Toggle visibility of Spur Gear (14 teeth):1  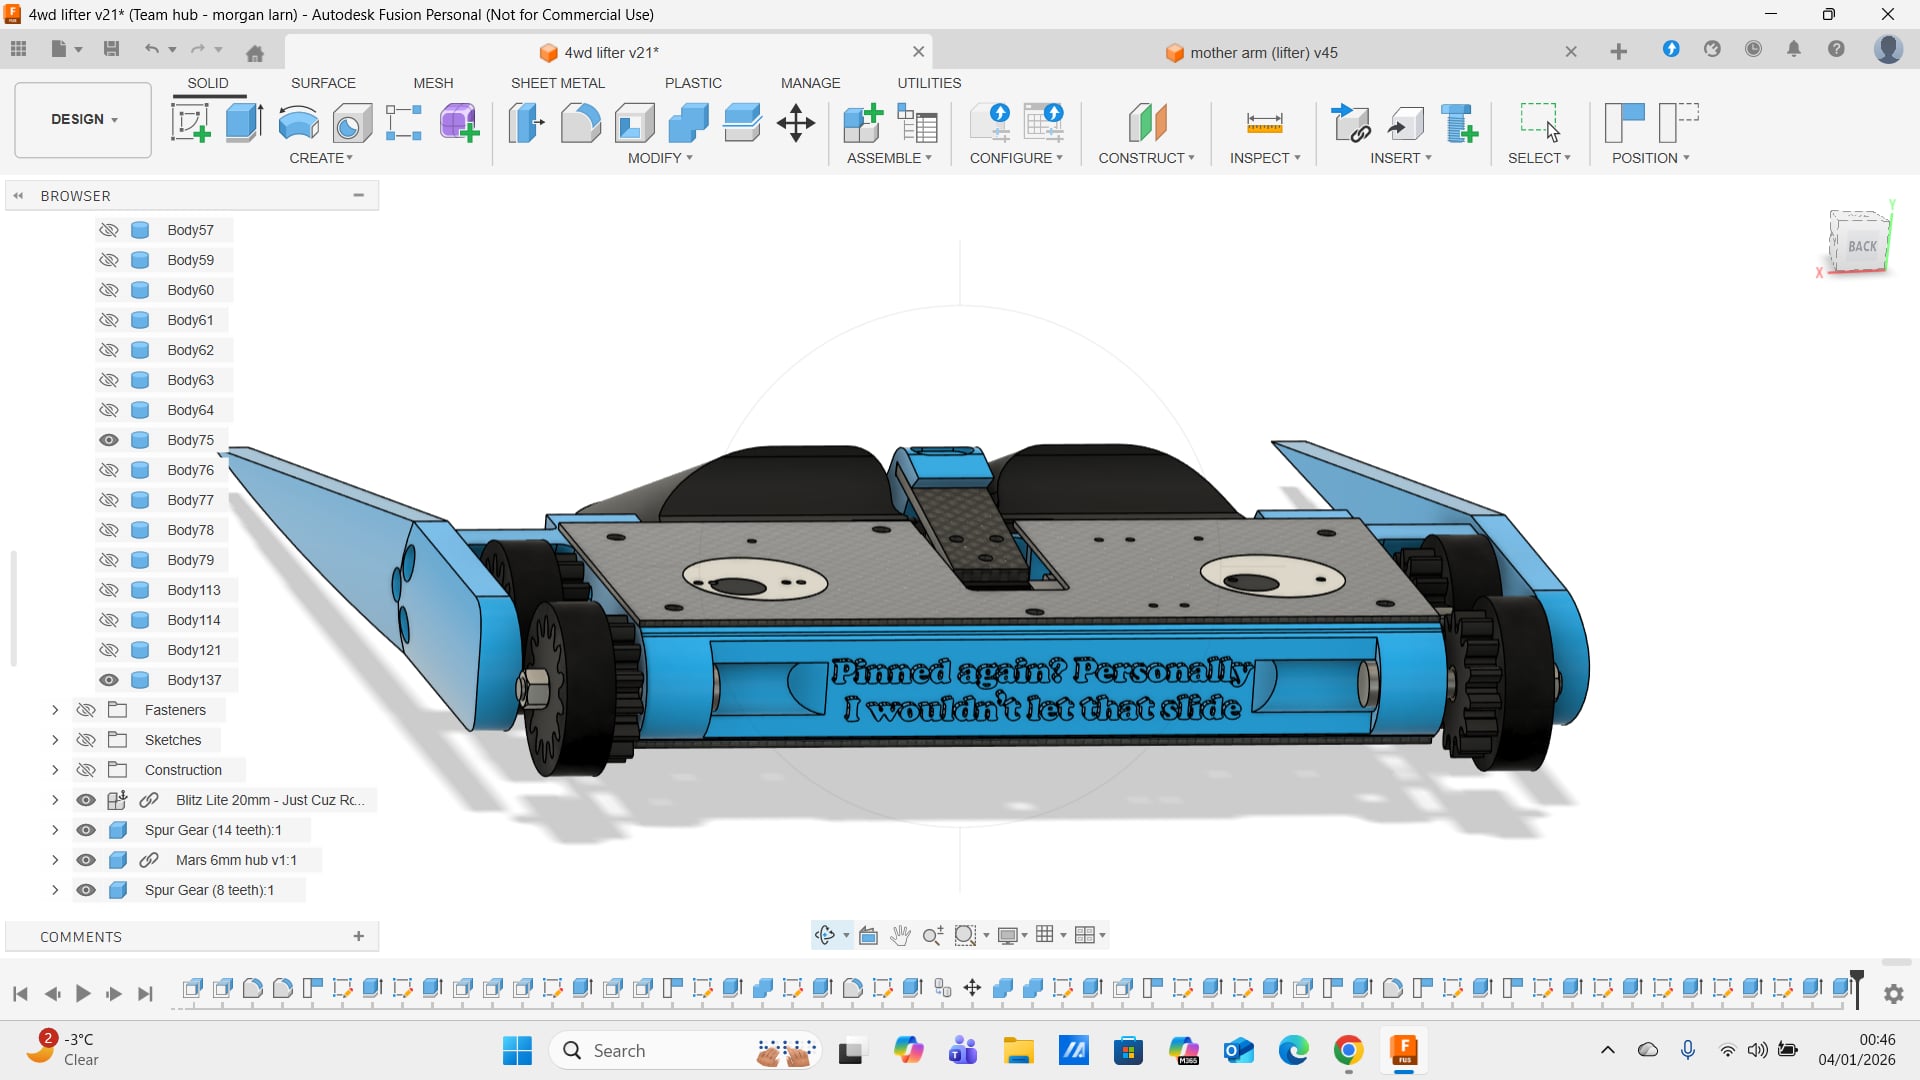86,830
